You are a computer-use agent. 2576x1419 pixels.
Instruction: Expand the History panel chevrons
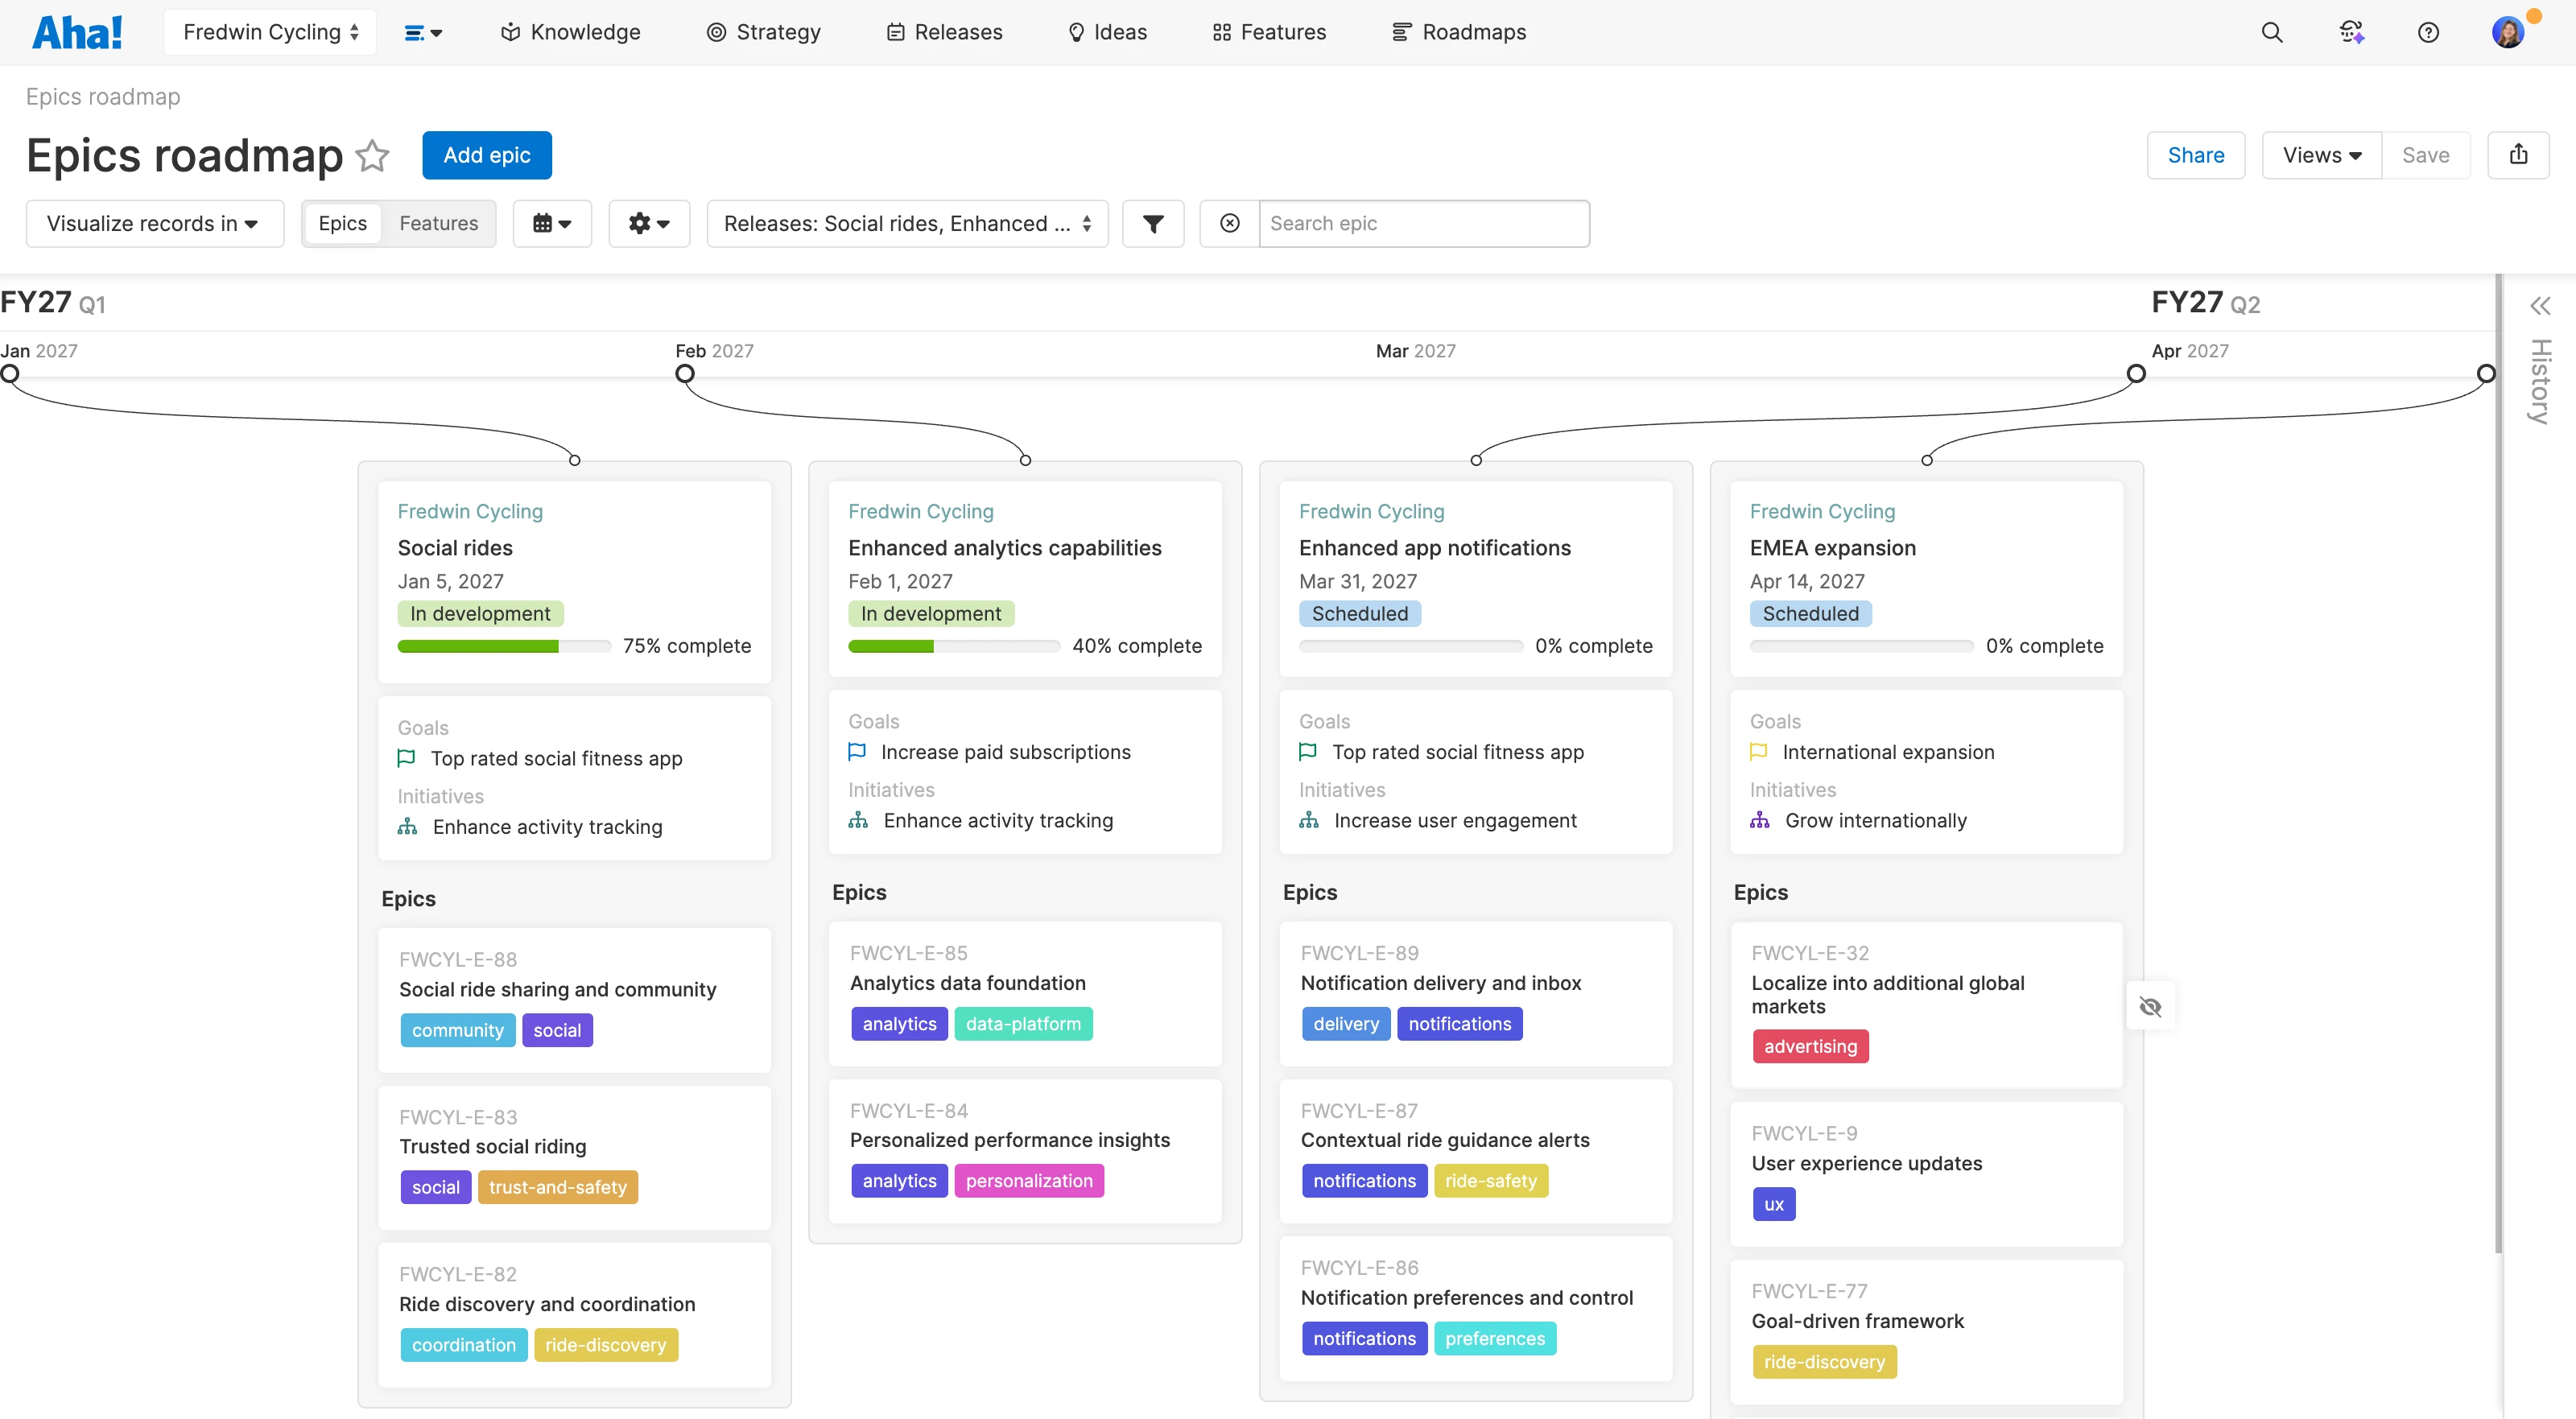2540,306
